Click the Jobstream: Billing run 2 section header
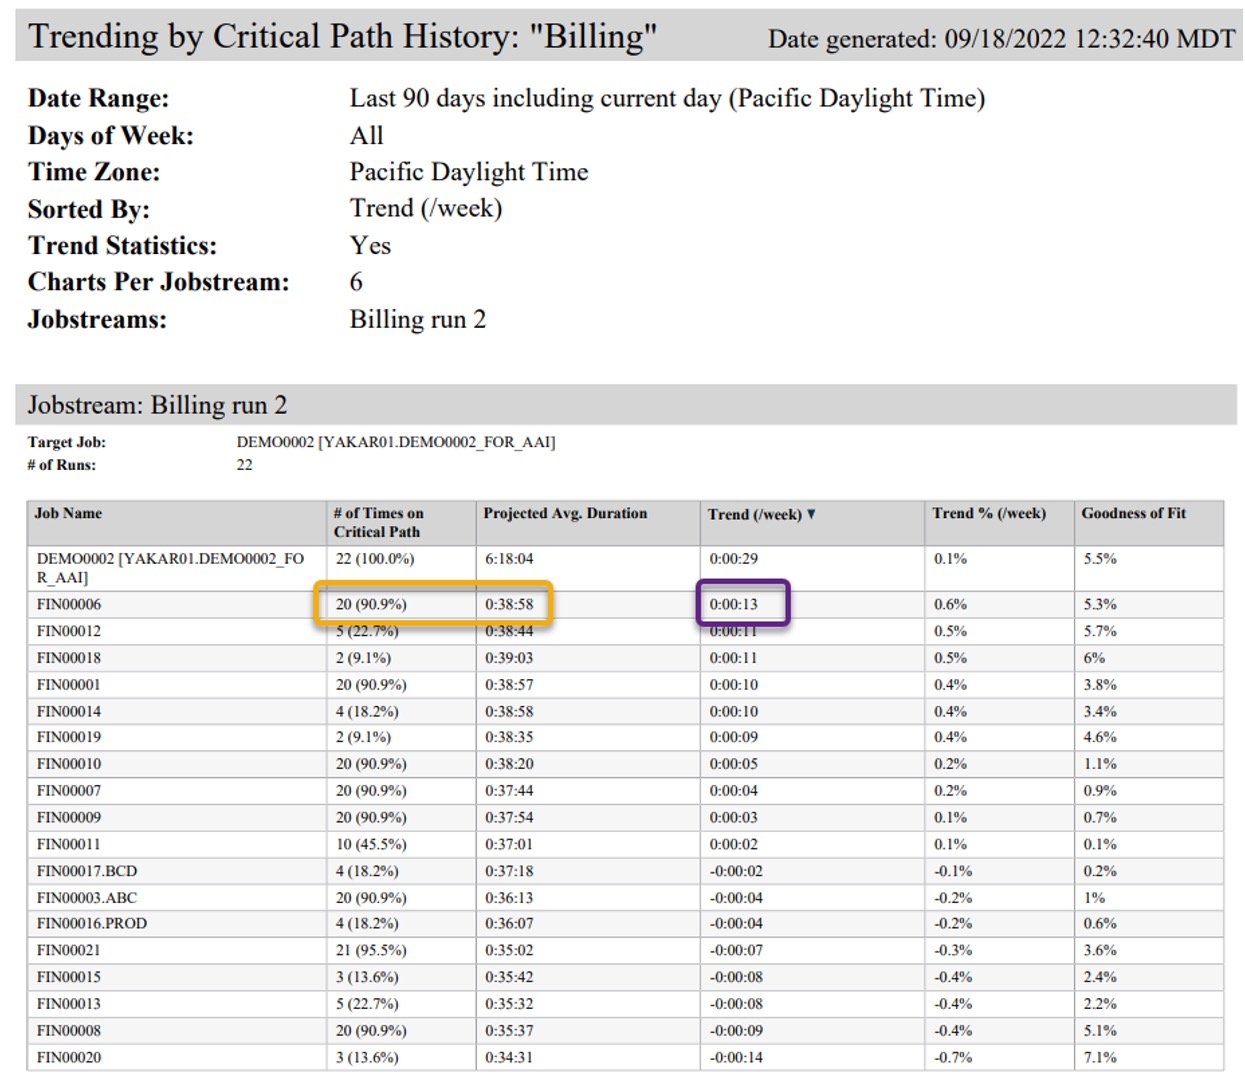Image resolution: width=1245 pixels, height=1085 pixels. pyautogui.click(x=157, y=405)
